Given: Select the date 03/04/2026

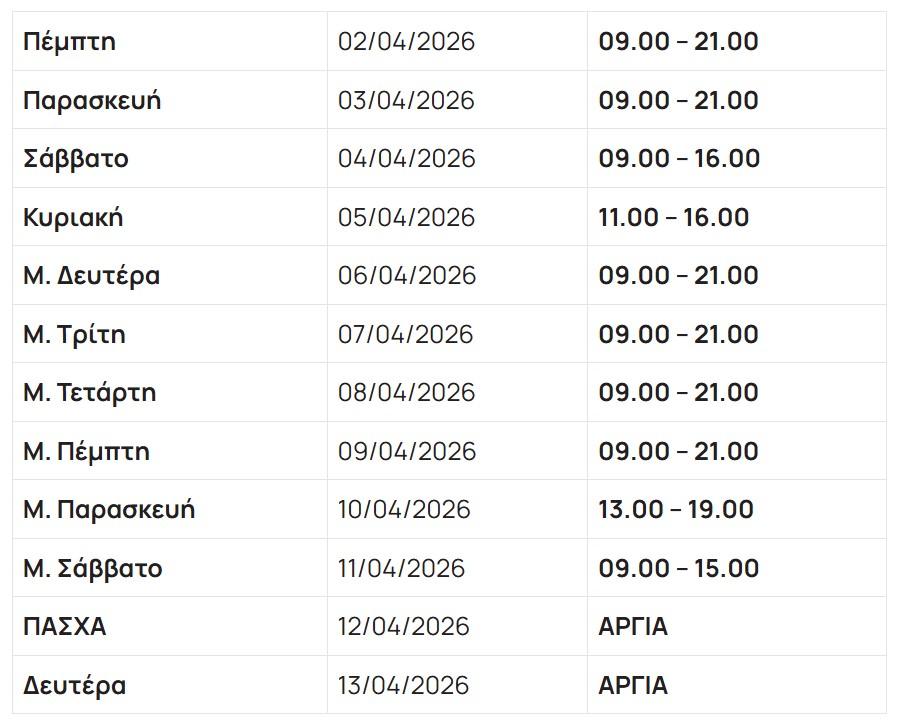Looking at the screenshot, I should tap(406, 101).
